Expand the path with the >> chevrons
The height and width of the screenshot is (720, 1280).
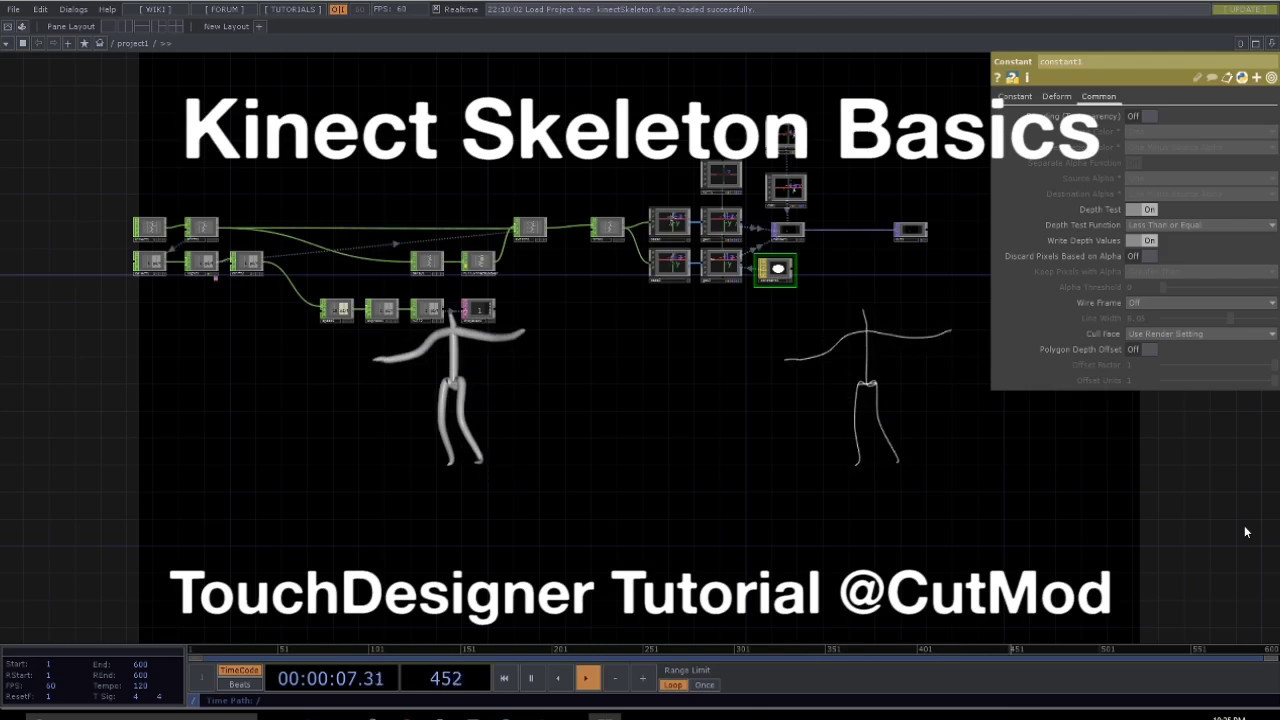coord(166,43)
